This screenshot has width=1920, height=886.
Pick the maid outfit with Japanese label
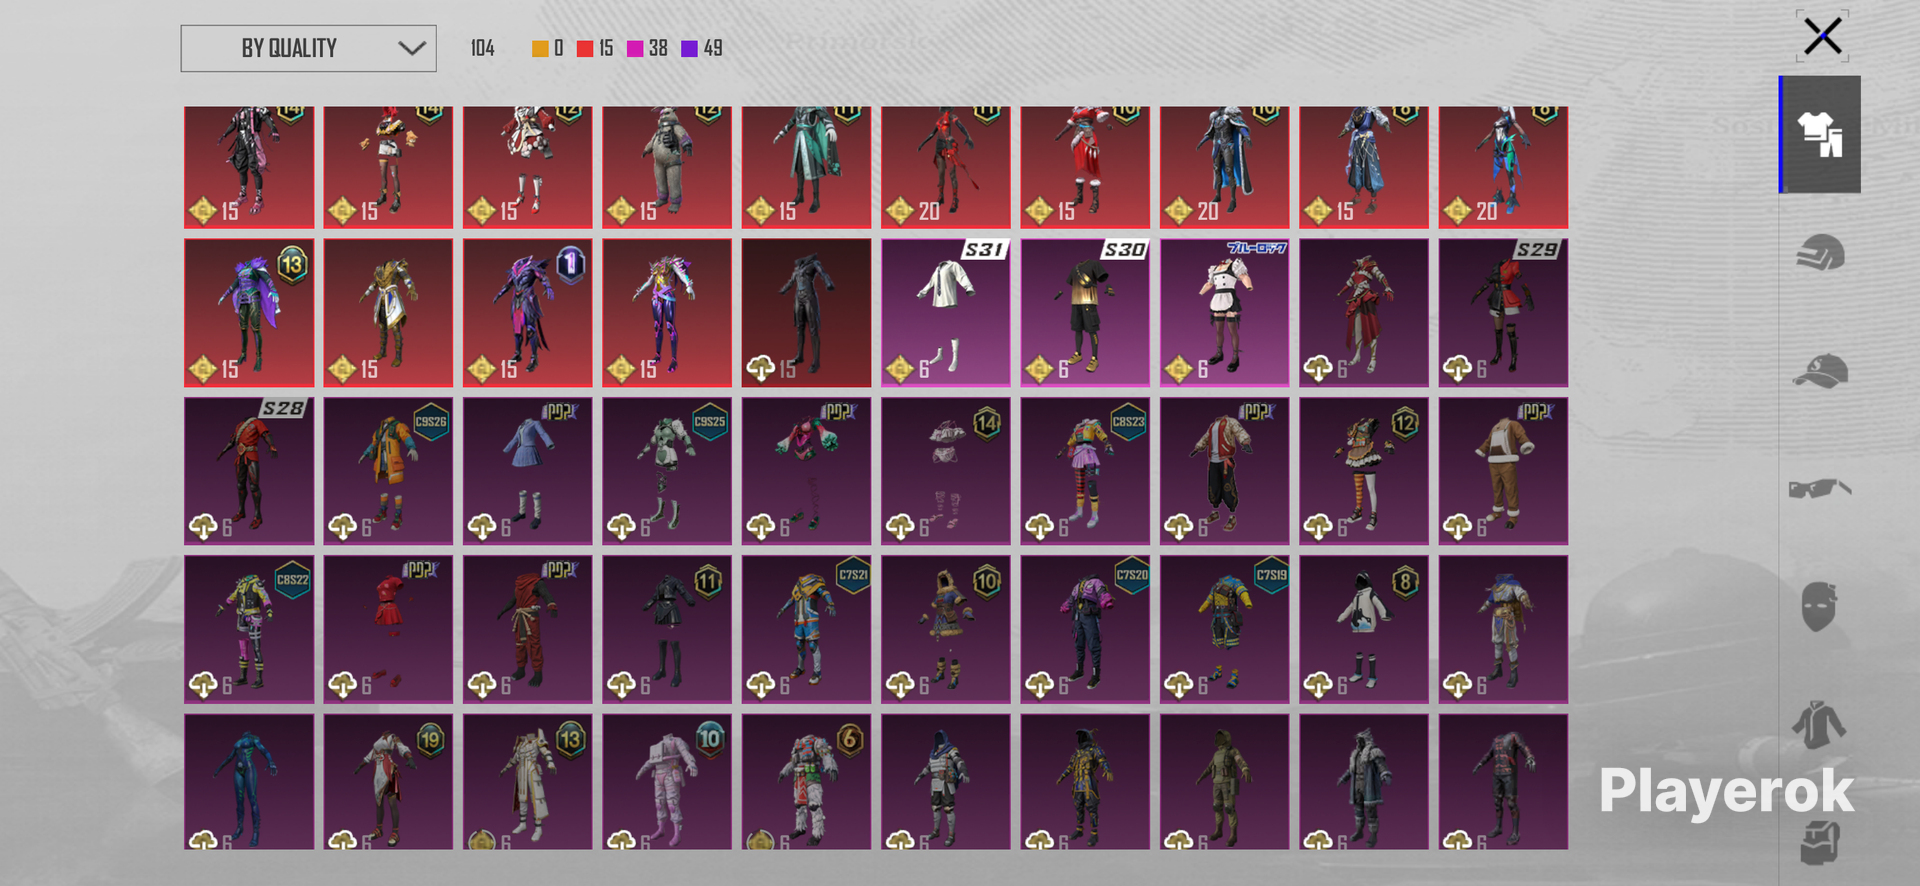1224,312
